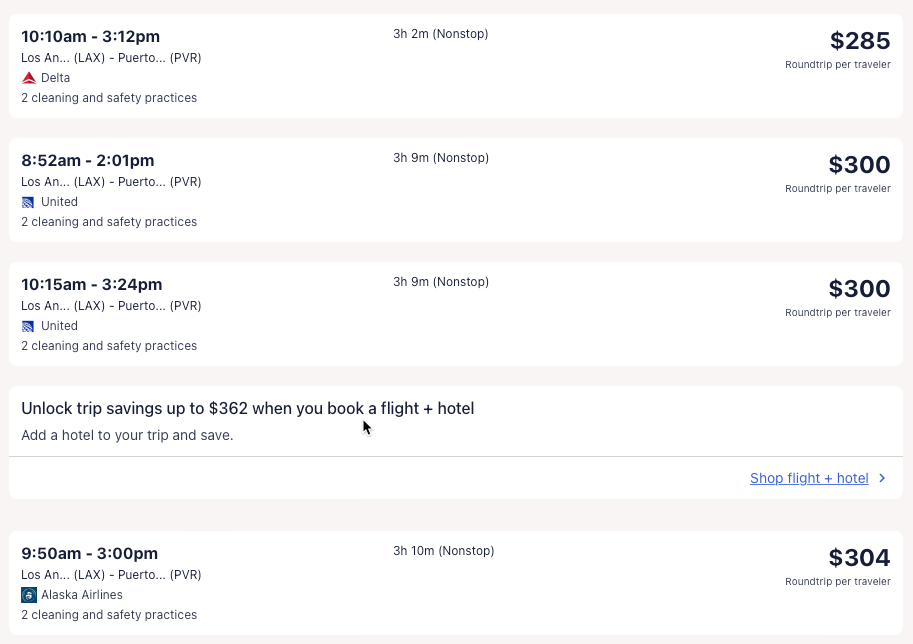This screenshot has height=644, width=913.
Task: View Alaska Airlines cleaning and safety practices
Action: (x=109, y=615)
